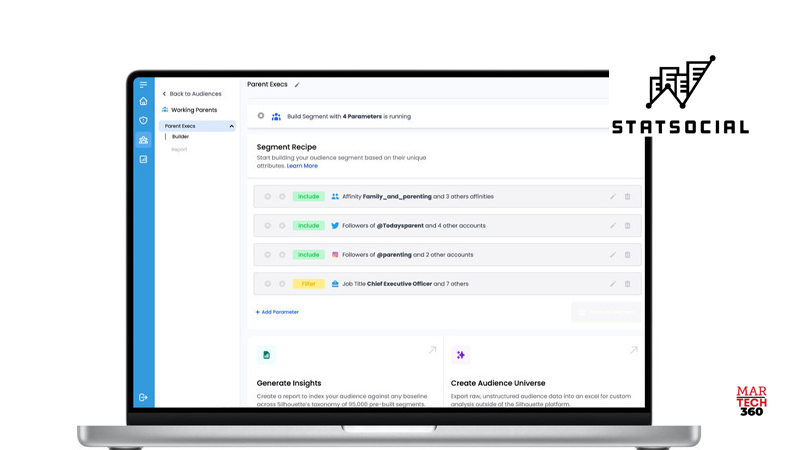Viewport: 800px width, 450px height.
Task: Toggle Include tag on @parenting row
Action: [x=309, y=255]
